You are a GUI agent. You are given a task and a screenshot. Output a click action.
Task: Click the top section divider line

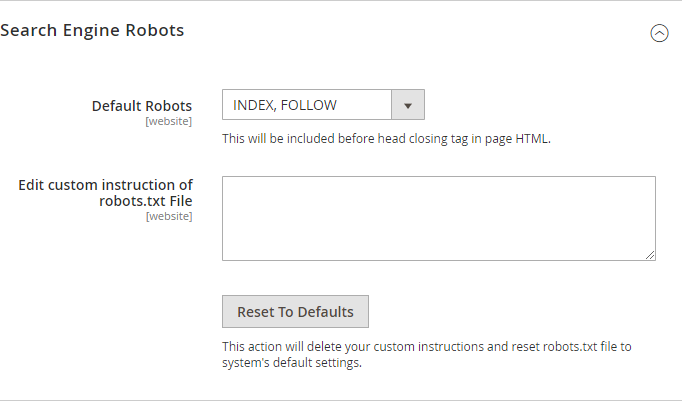[x=340, y=1]
